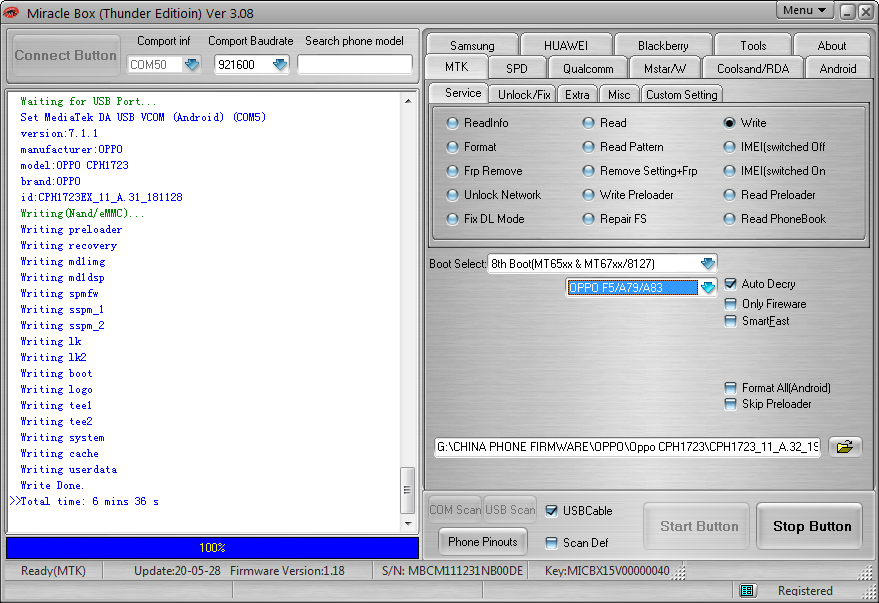Select the Read Preloader radio option

tap(729, 195)
